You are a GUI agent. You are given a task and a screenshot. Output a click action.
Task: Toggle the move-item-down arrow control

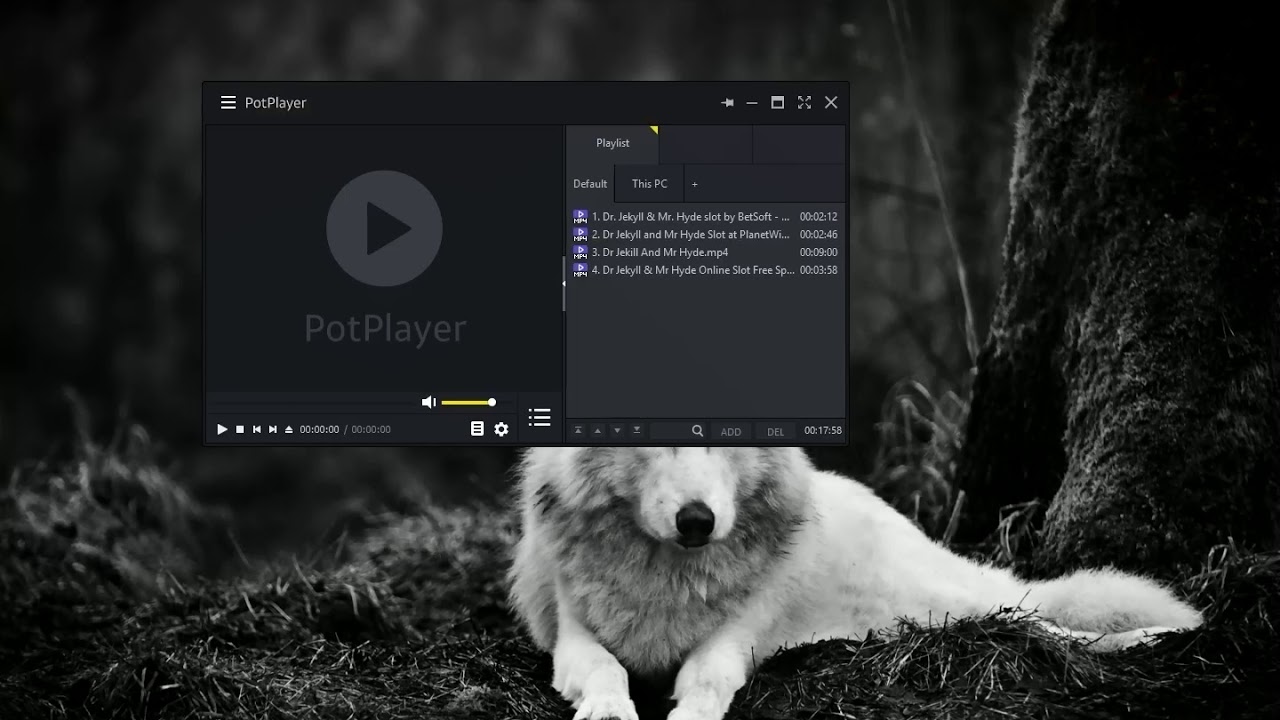(x=615, y=430)
